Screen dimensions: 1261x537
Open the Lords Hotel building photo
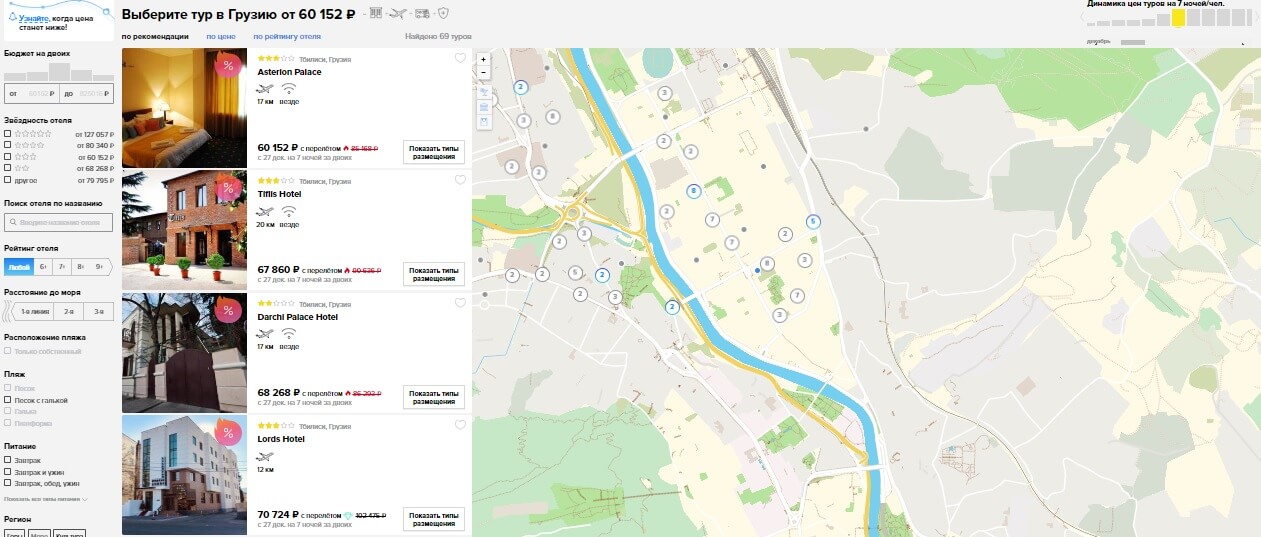184,475
